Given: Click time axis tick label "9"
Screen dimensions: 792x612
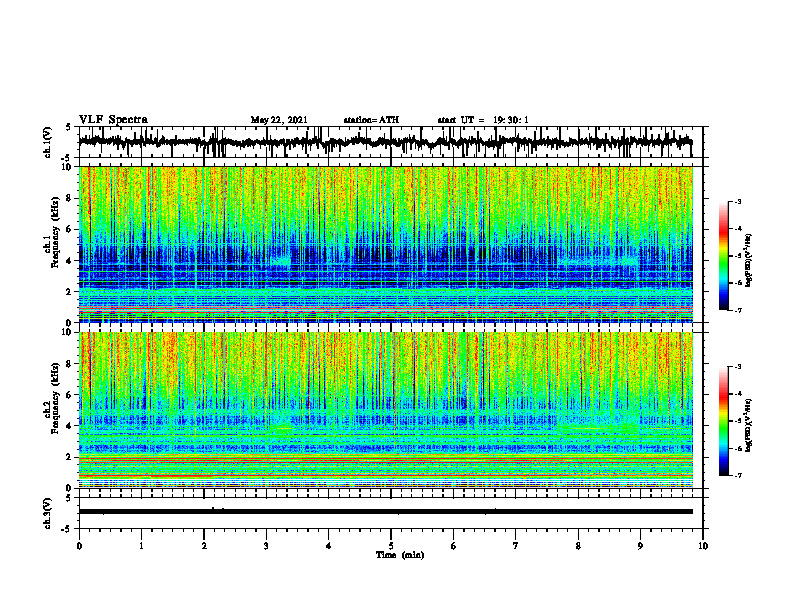Looking at the screenshot, I should point(640,546).
